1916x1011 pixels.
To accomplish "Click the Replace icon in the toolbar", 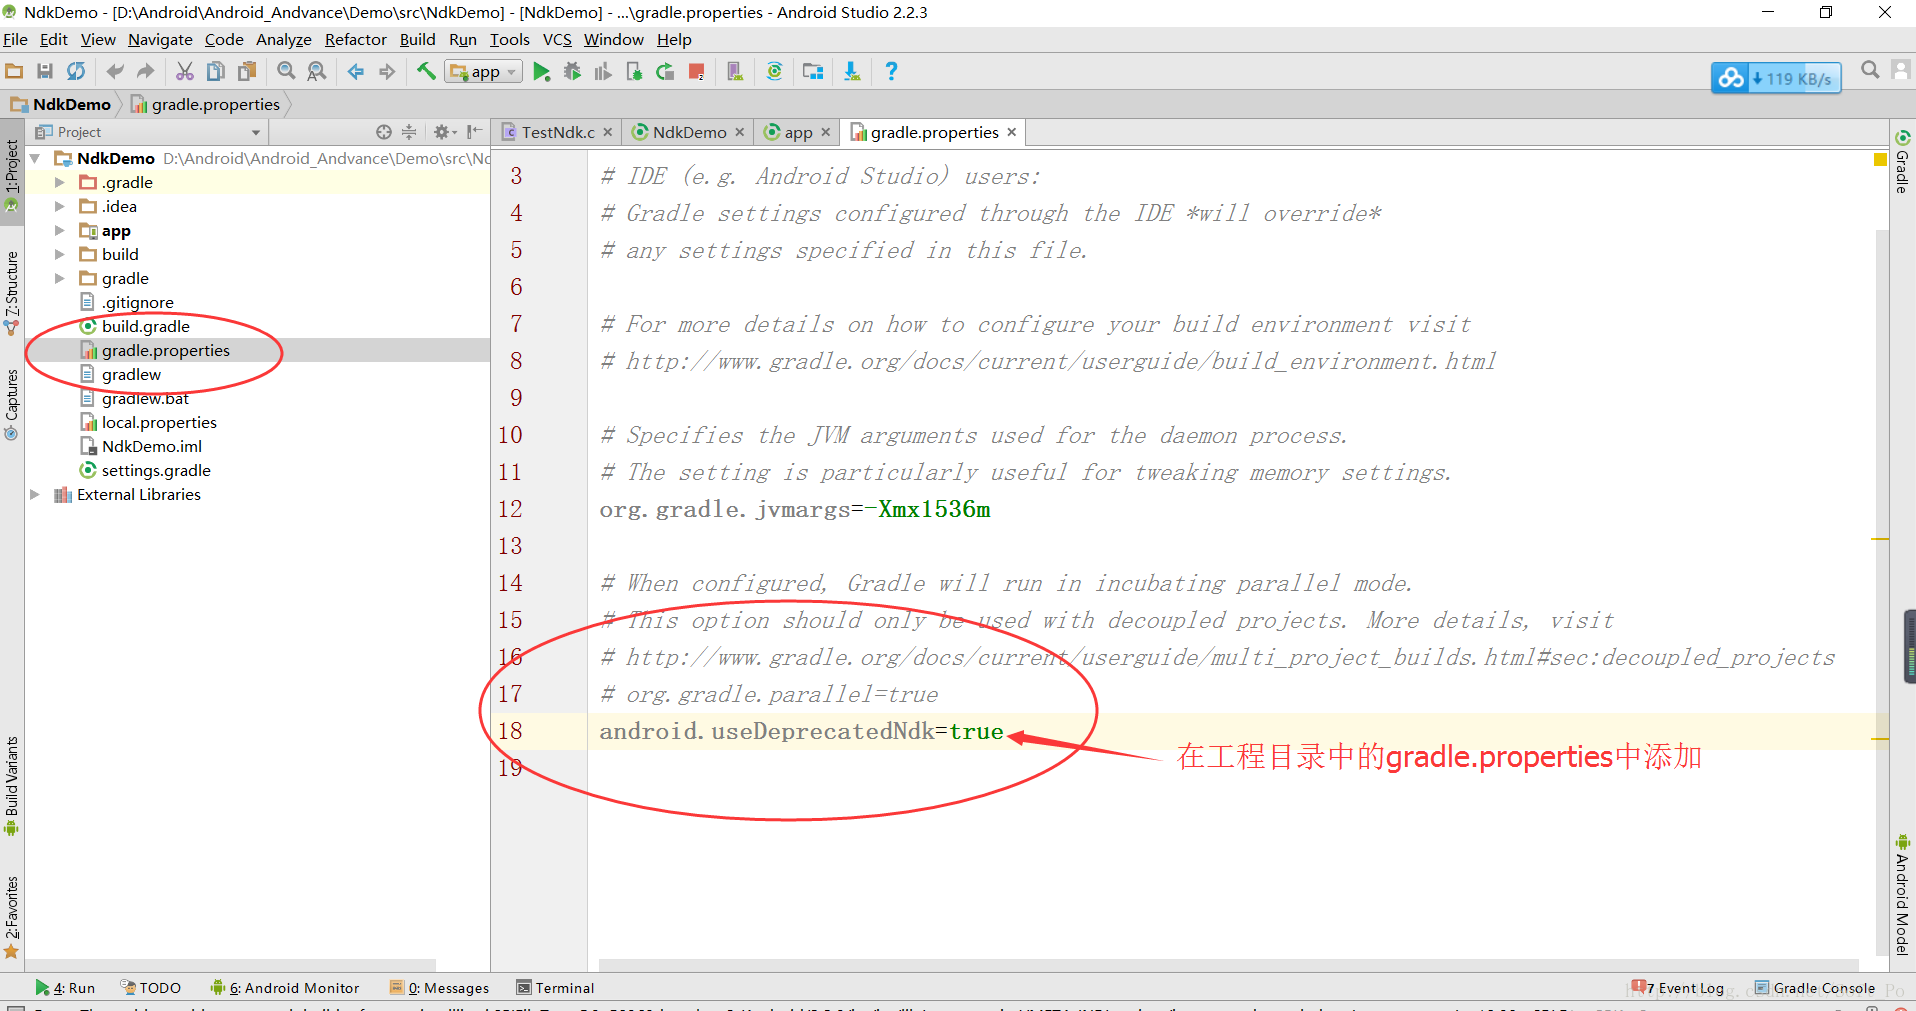I will [x=317, y=71].
